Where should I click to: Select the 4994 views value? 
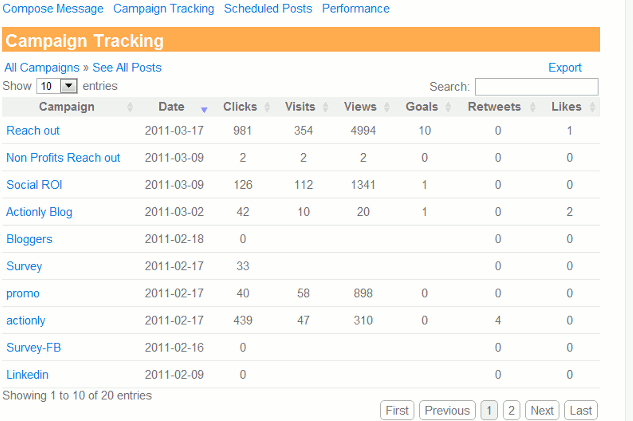tap(363, 131)
